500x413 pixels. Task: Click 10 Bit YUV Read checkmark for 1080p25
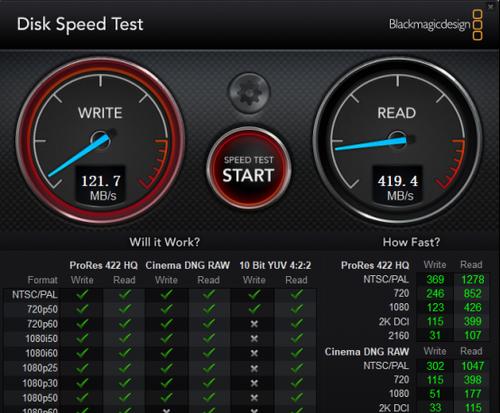pyautogui.click(x=297, y=368)
